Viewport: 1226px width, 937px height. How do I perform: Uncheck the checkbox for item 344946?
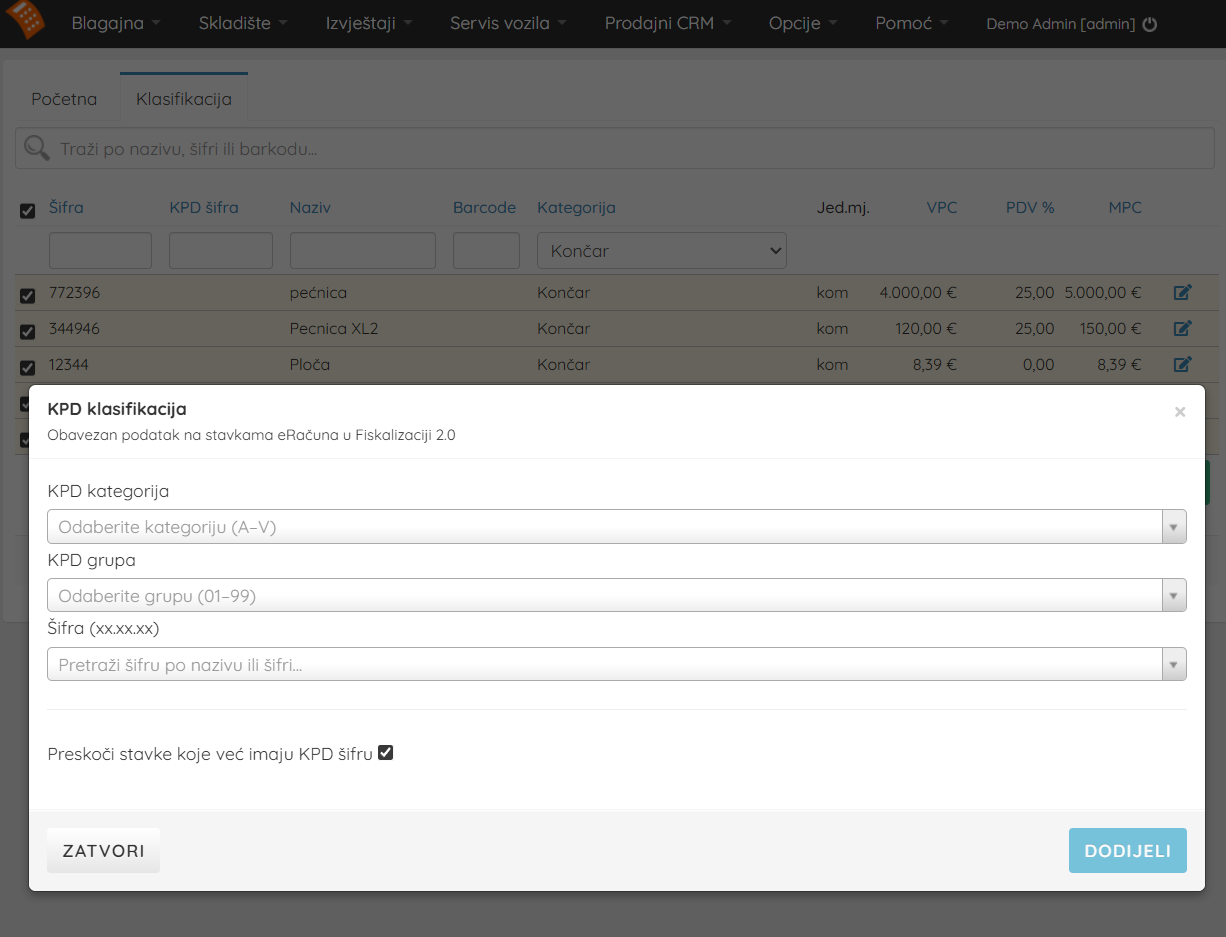coord(28,331)
